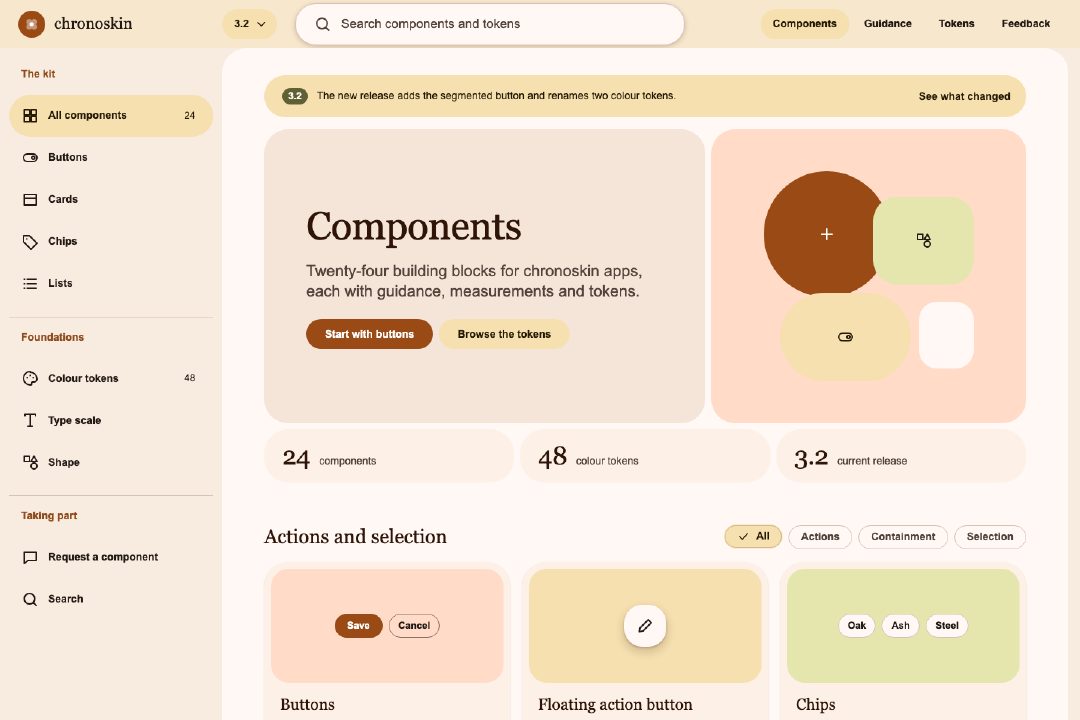This screenshot has height=720, width=1080.
Task: Click the shapes icon in green tile
Action: click(x=924, y=240)
